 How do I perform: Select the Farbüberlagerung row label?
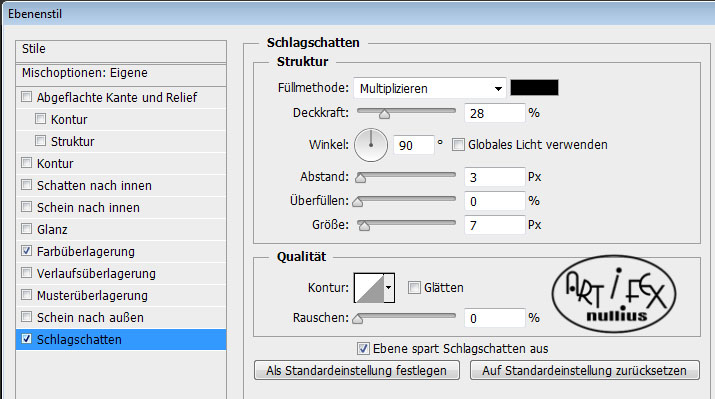[86, 251]
